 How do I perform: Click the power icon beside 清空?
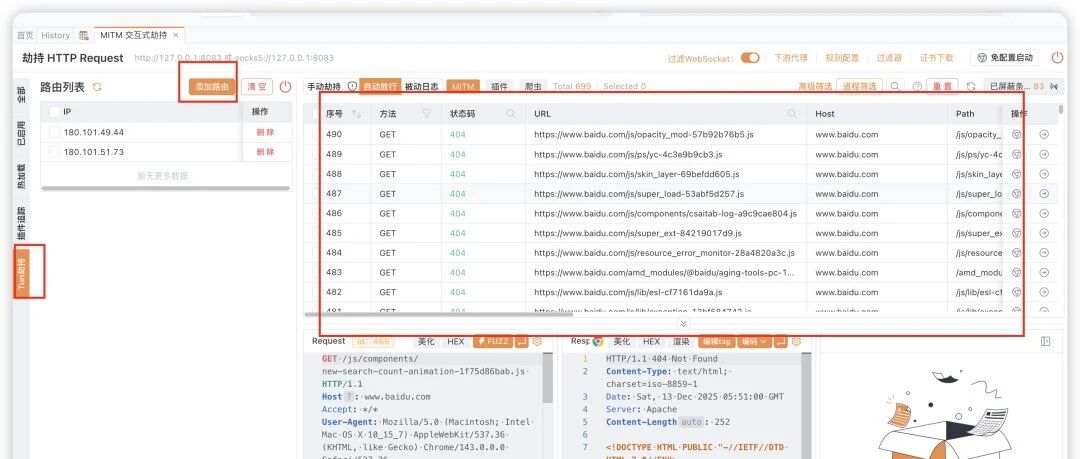point(285,87)
